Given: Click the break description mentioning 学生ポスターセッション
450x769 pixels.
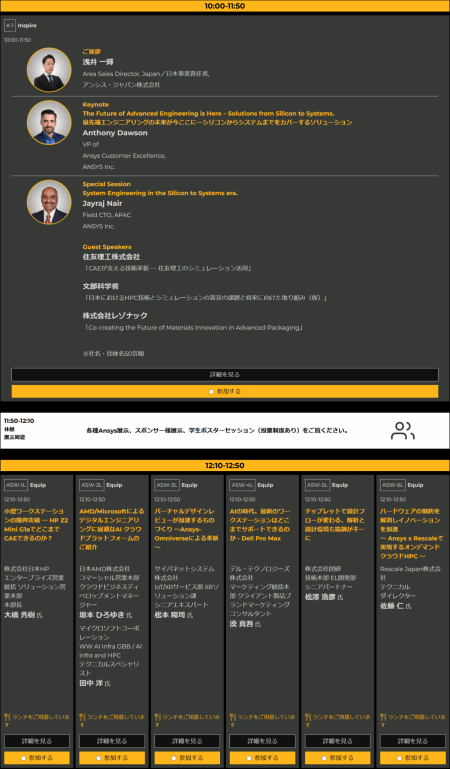Looking at the screenshot, I should (217, 431).
